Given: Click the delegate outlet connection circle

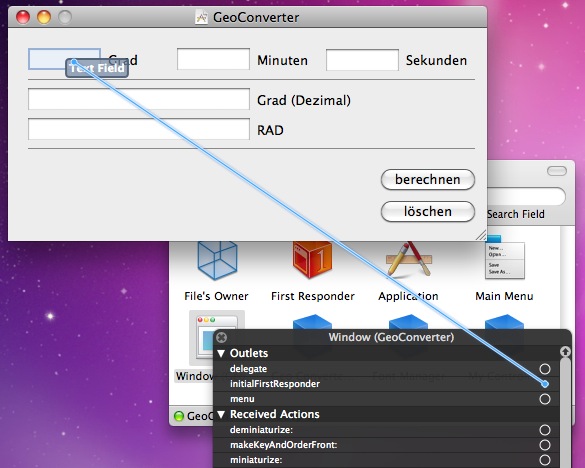Looking at the screenshot, I should tap(545, 369).
